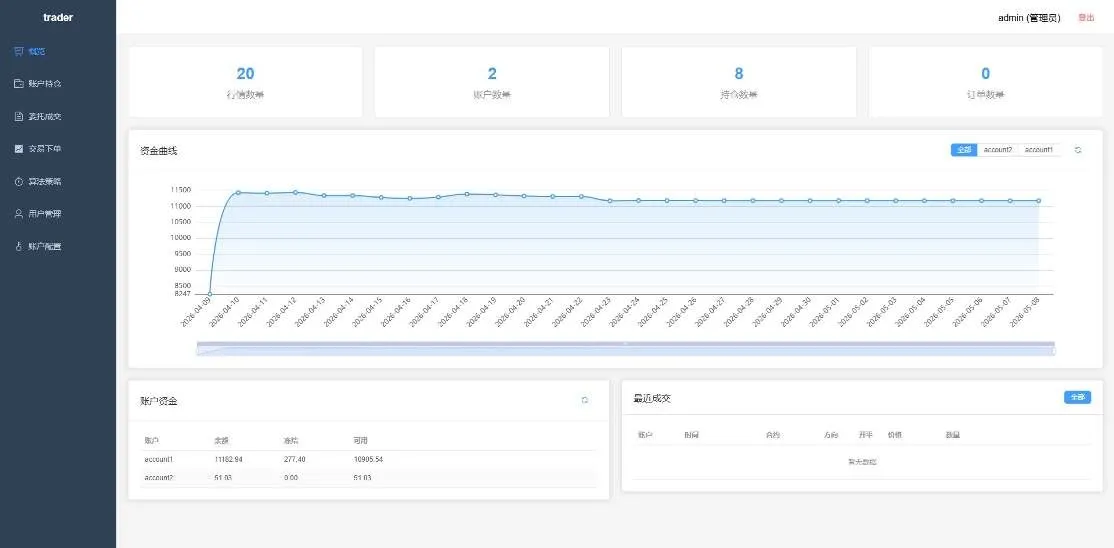The image size is (1114, 548).
Task: Click the 时间 column header in 最近成交
Action: coord(691,434)
